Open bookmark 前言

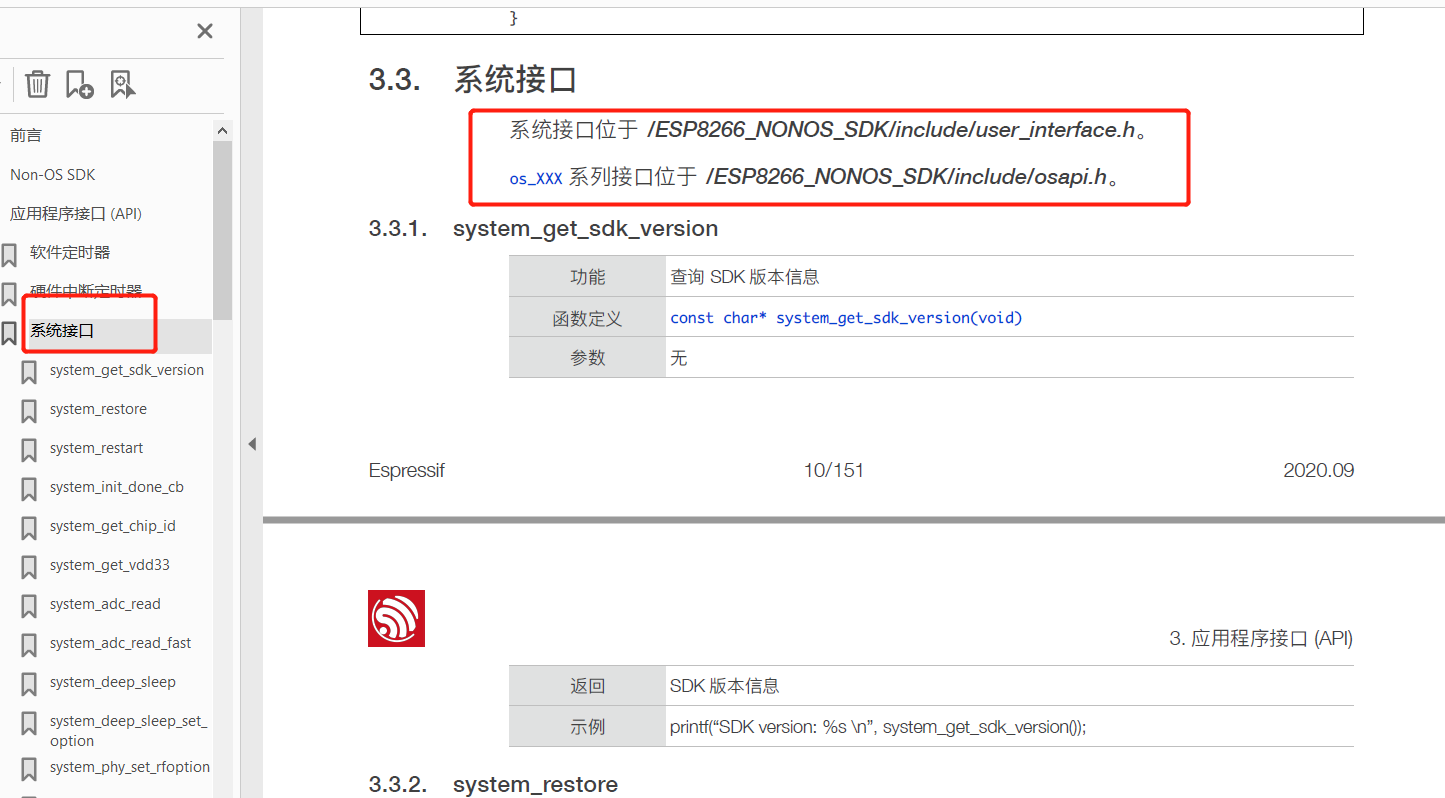26,135
